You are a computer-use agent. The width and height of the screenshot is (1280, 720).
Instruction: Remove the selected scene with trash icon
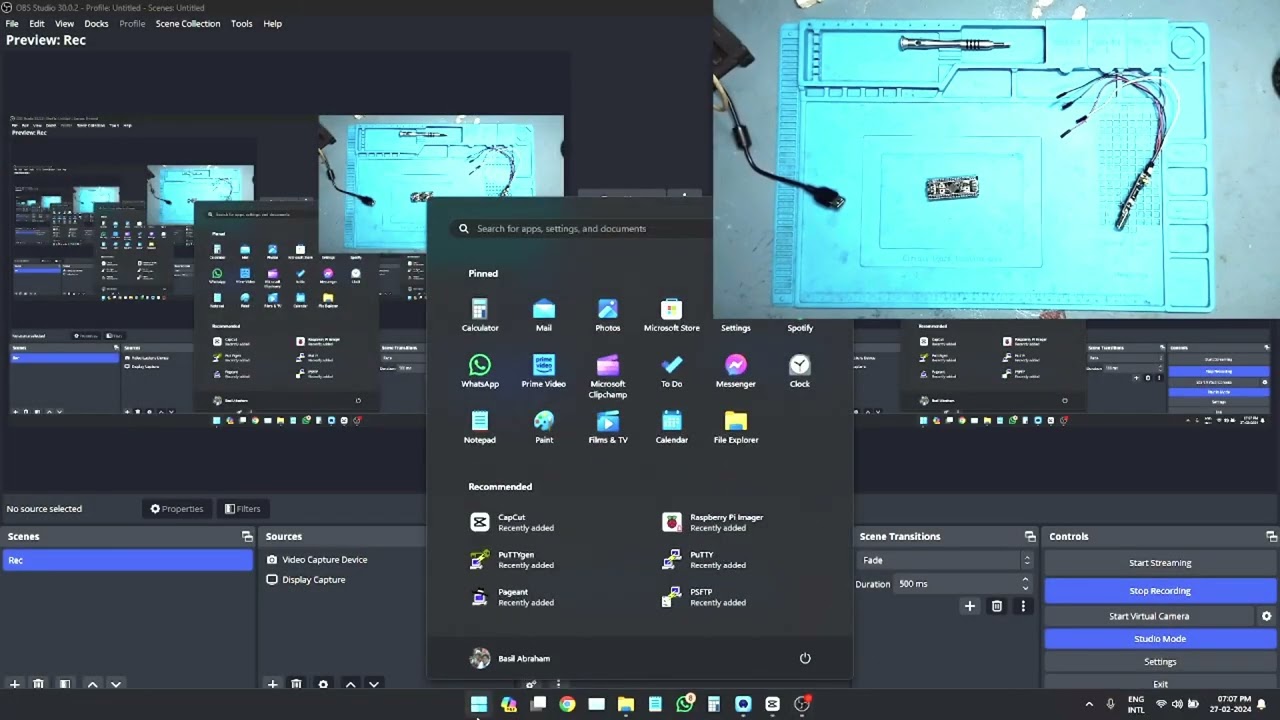pos(38,685)
